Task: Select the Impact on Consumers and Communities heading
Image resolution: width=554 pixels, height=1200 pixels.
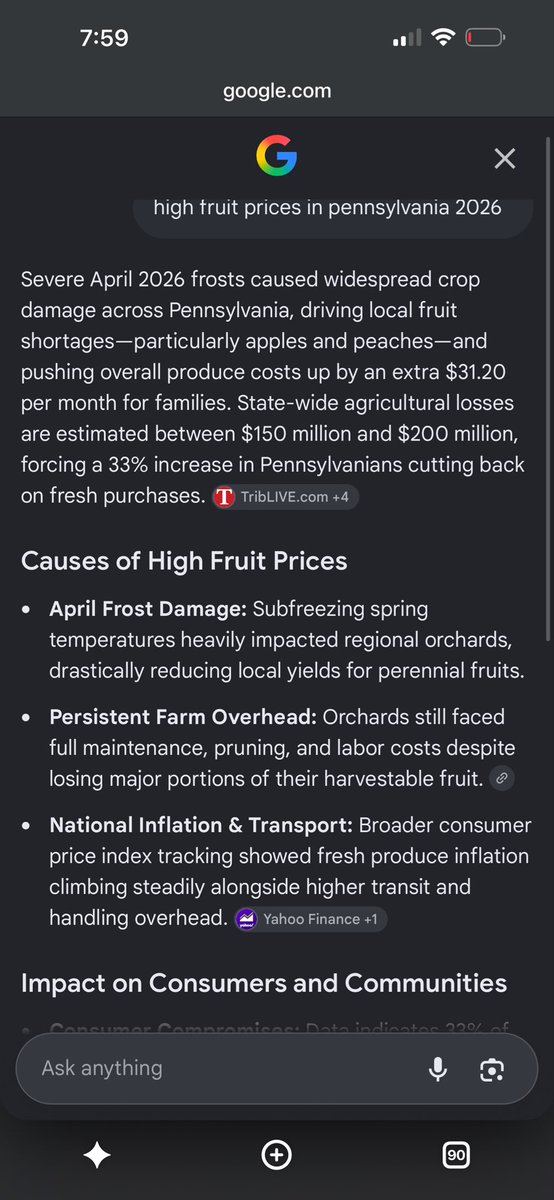Action: [x=264, y=983]
